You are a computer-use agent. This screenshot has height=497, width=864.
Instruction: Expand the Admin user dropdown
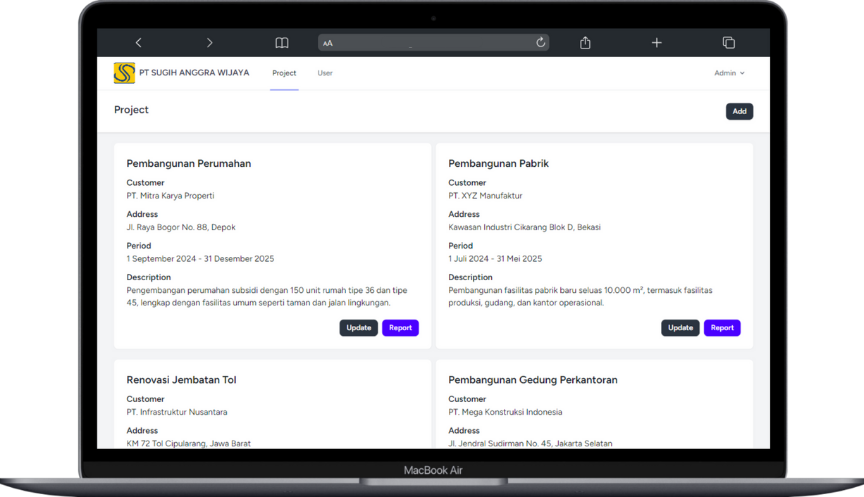click(729, 73)
